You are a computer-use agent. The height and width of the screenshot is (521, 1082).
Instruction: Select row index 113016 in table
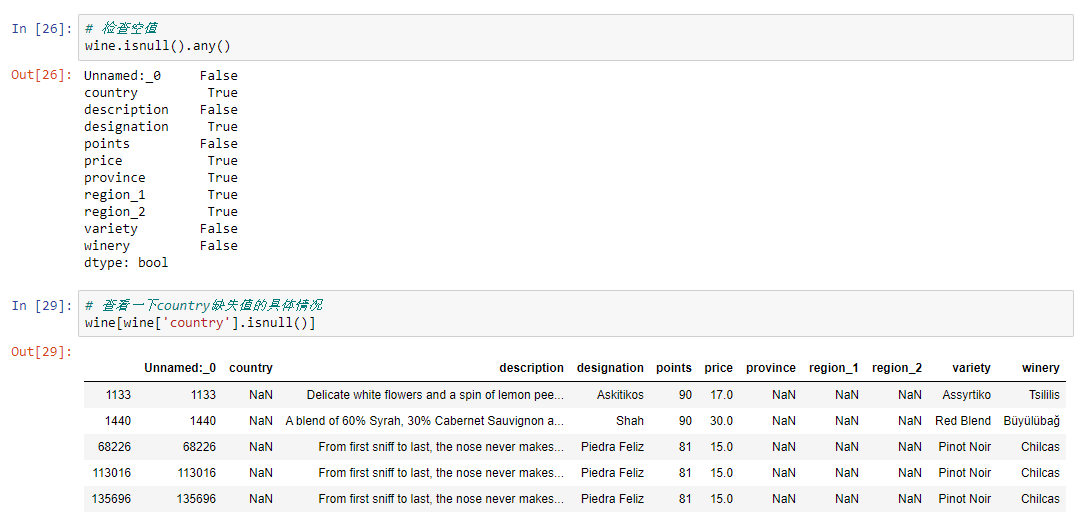pyautogui.click(x=112, y=473)
